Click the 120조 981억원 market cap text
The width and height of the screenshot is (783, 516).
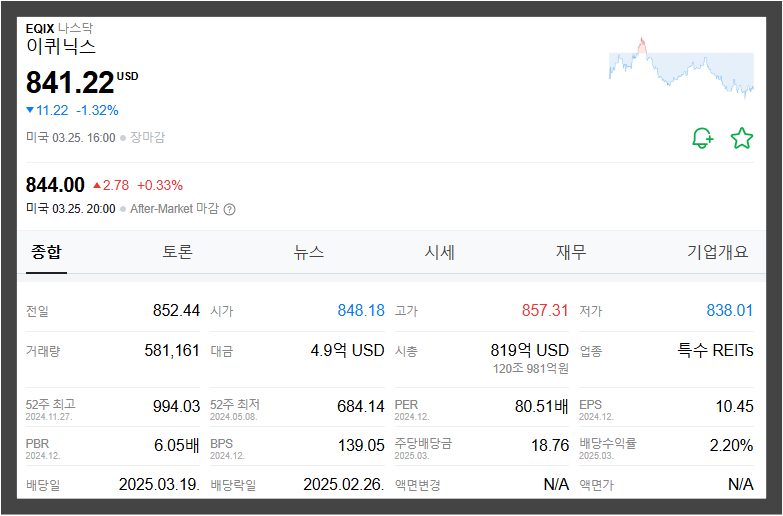tap(531, 369)
